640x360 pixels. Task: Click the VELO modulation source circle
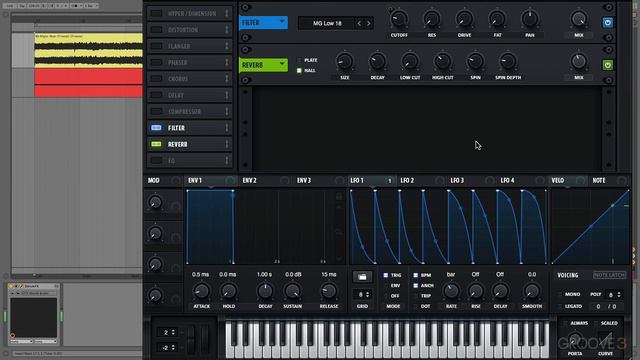[x=580, y=180]
